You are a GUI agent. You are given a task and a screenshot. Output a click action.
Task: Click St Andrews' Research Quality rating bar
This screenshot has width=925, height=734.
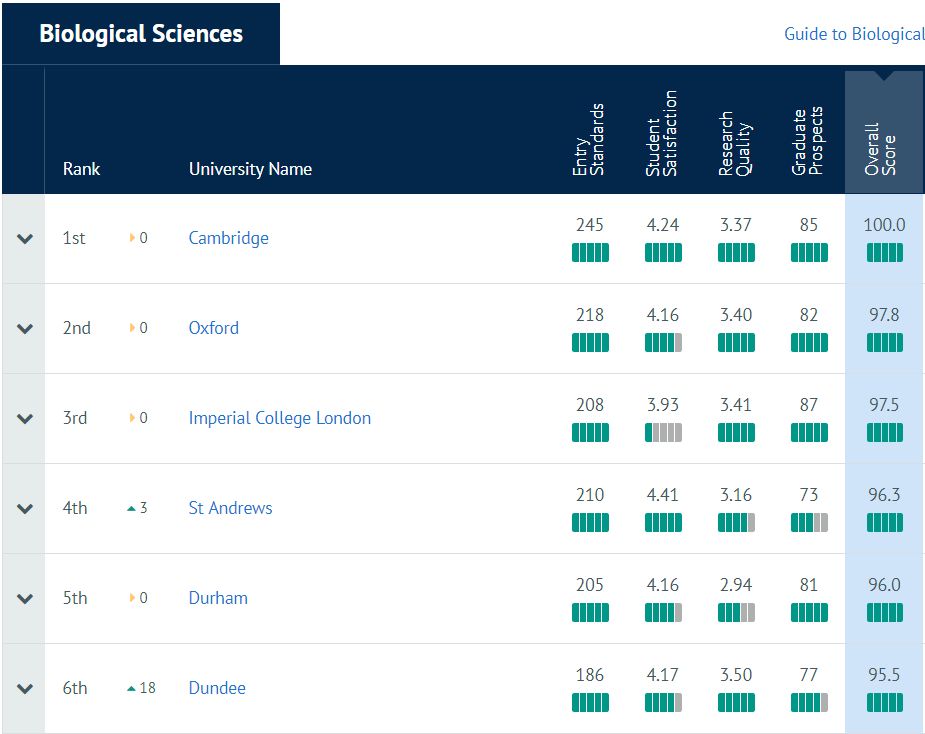736,523
